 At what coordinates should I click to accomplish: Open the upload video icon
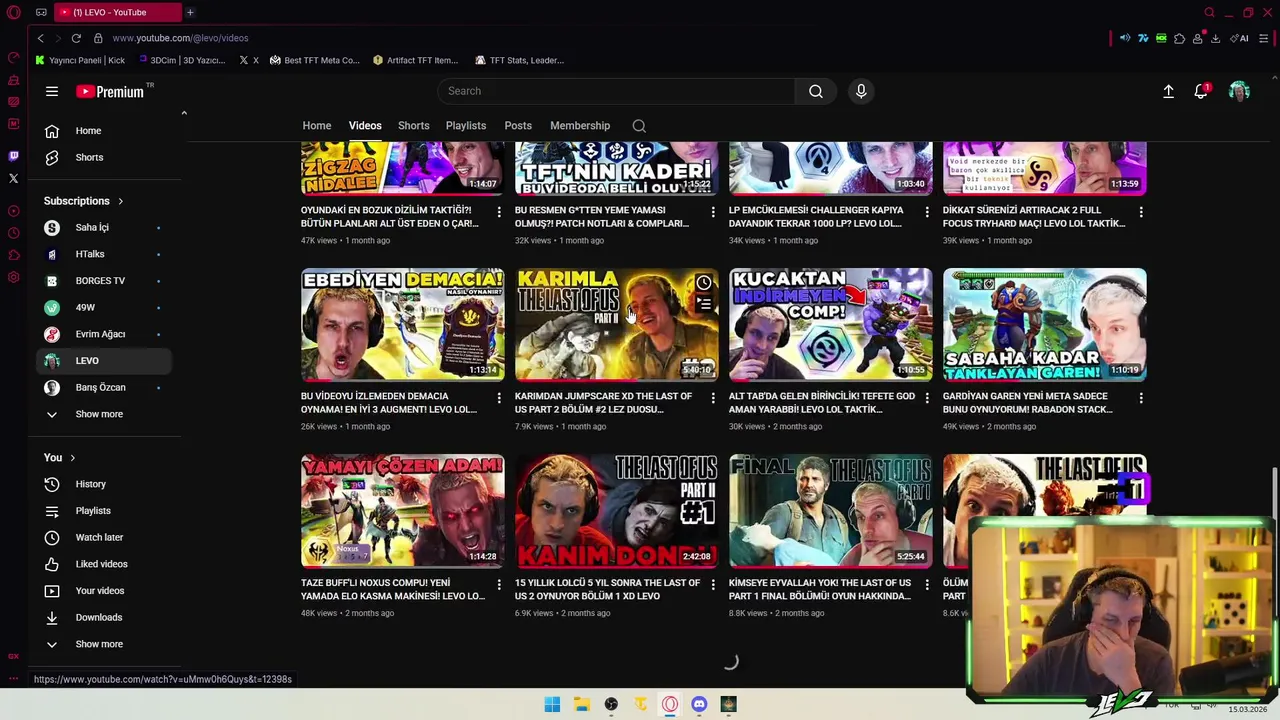[1168, 91]
